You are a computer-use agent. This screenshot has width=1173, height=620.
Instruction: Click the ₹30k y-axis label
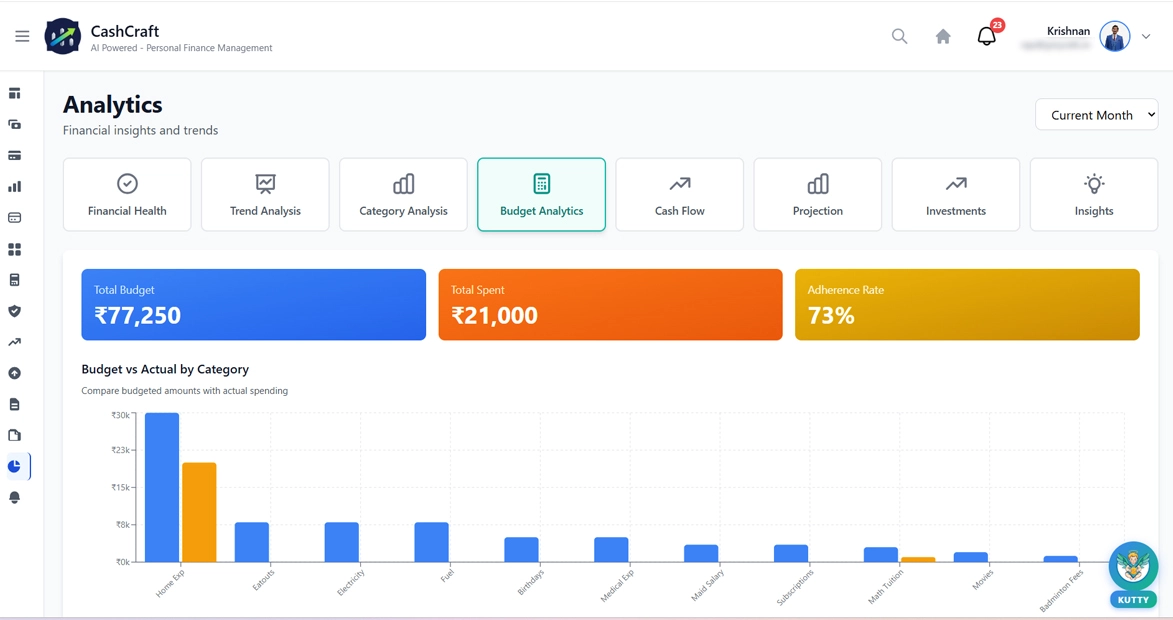120,415
